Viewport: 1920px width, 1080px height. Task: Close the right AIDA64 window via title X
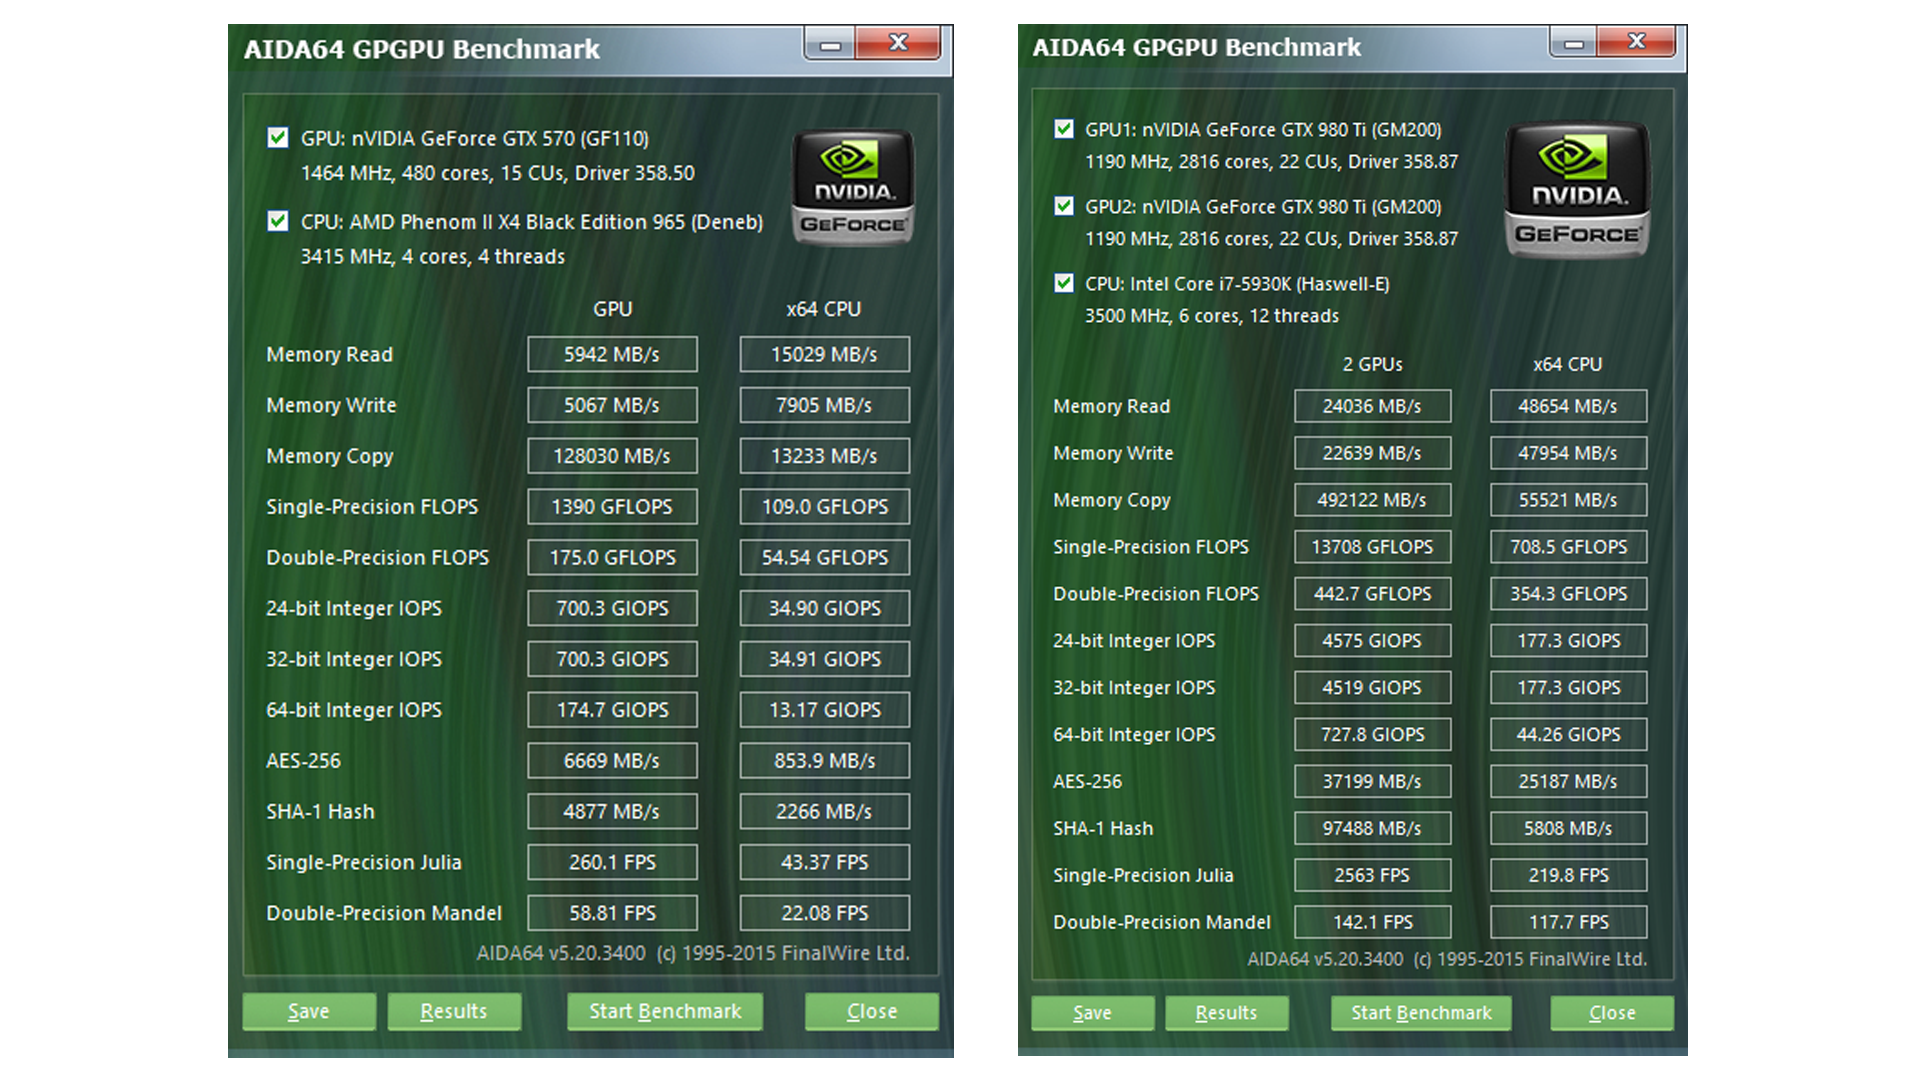click(1637, 41)
